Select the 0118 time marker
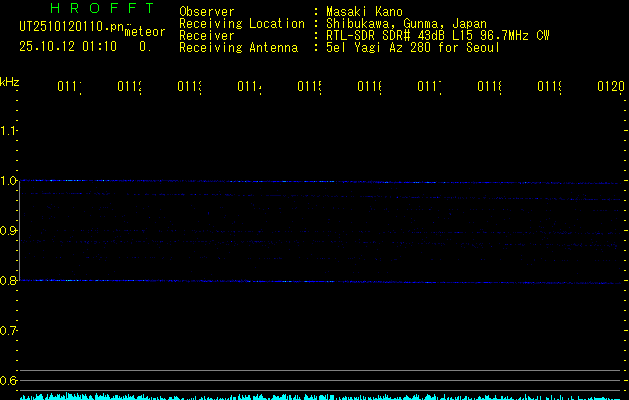Viewport: 629px width, 400px height. point(489,88)
